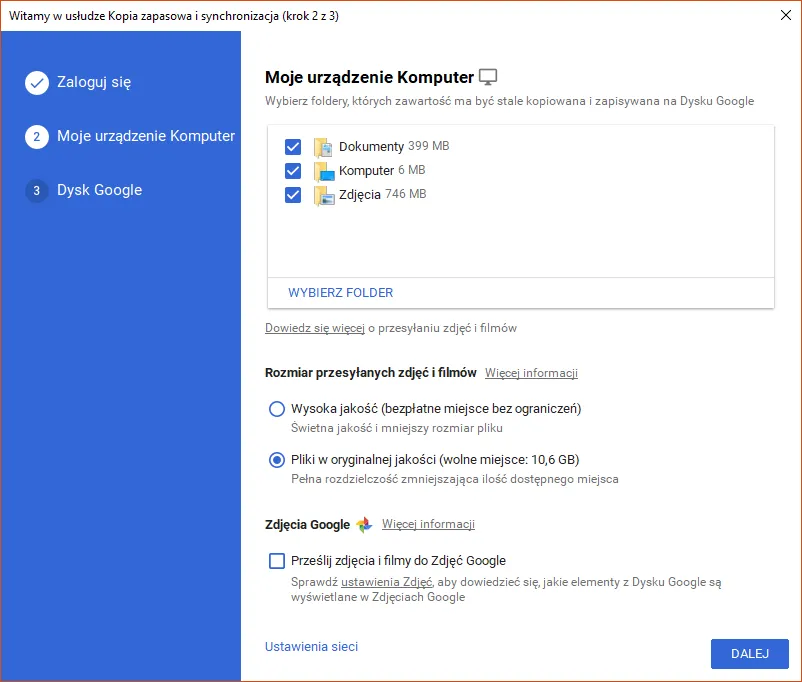Open the Dowiedz się więcej link

pyautogui.click(x=315, y=328)
